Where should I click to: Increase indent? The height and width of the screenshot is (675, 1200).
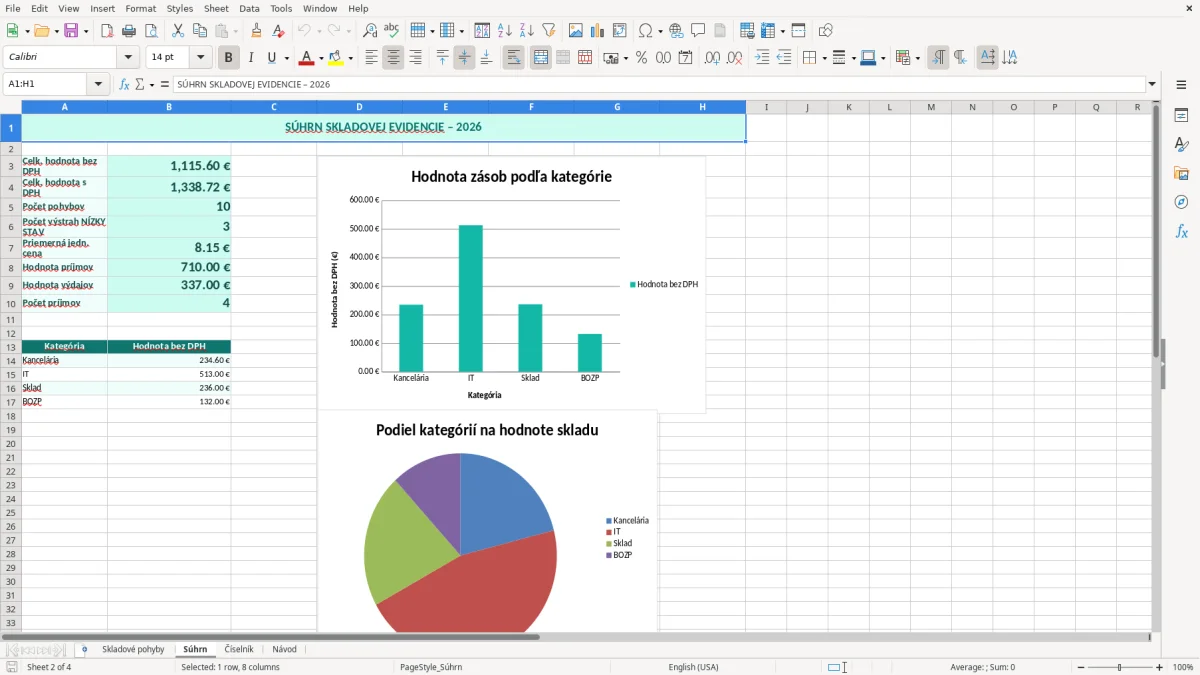(x=762, y=58)
